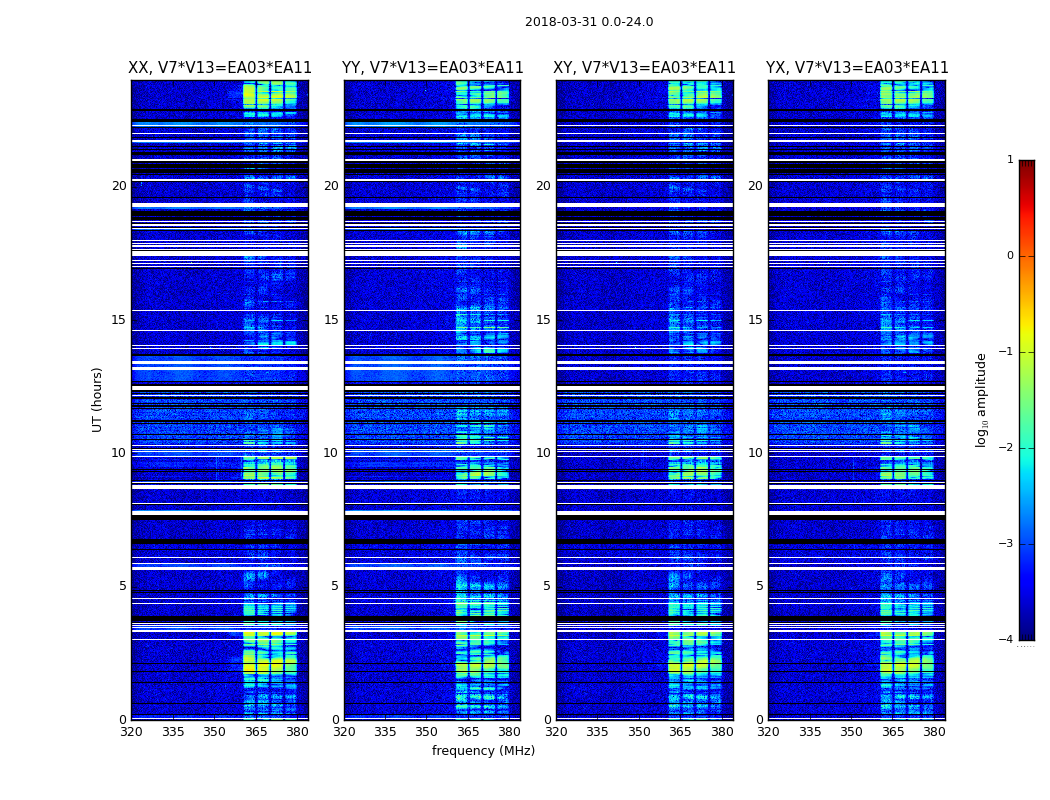Click the "log10 amplitude" colorbar label
This screenshot has height=800, width=1050.
[982, 399]
